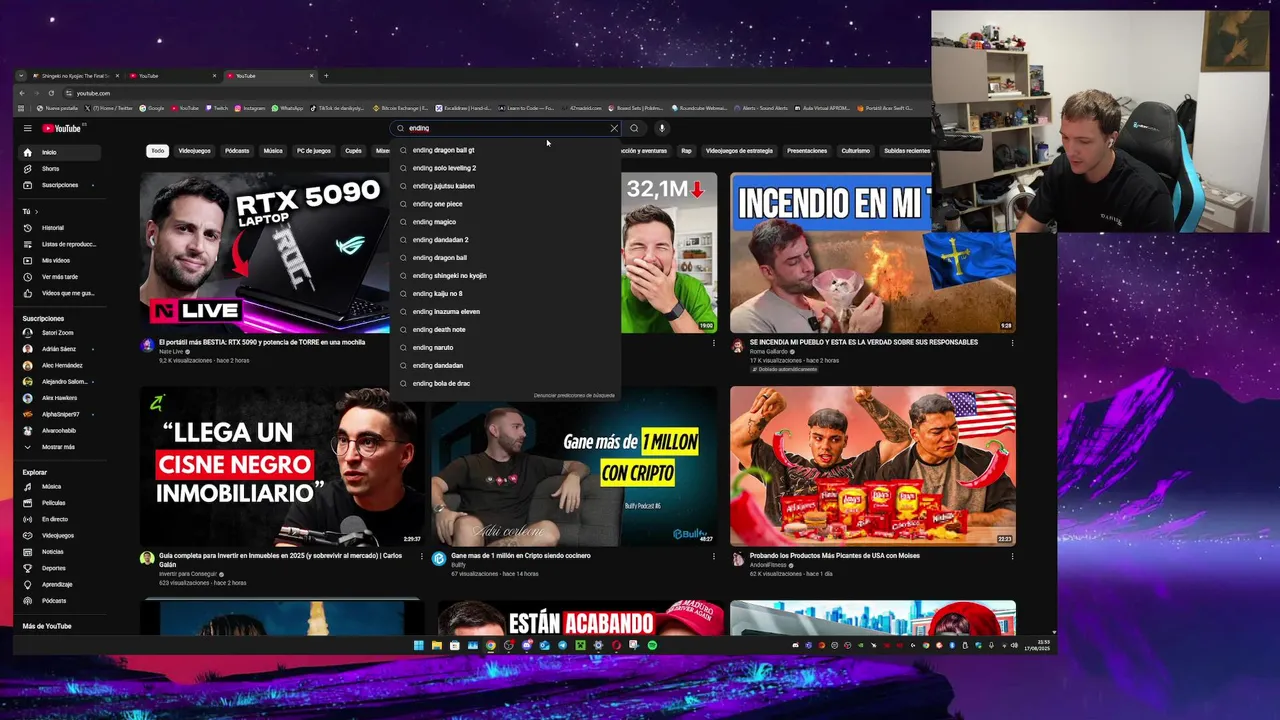Viewport: 1280px width, 720px height.
Task: Open Ver más tarde list
Action: (60, 277)
